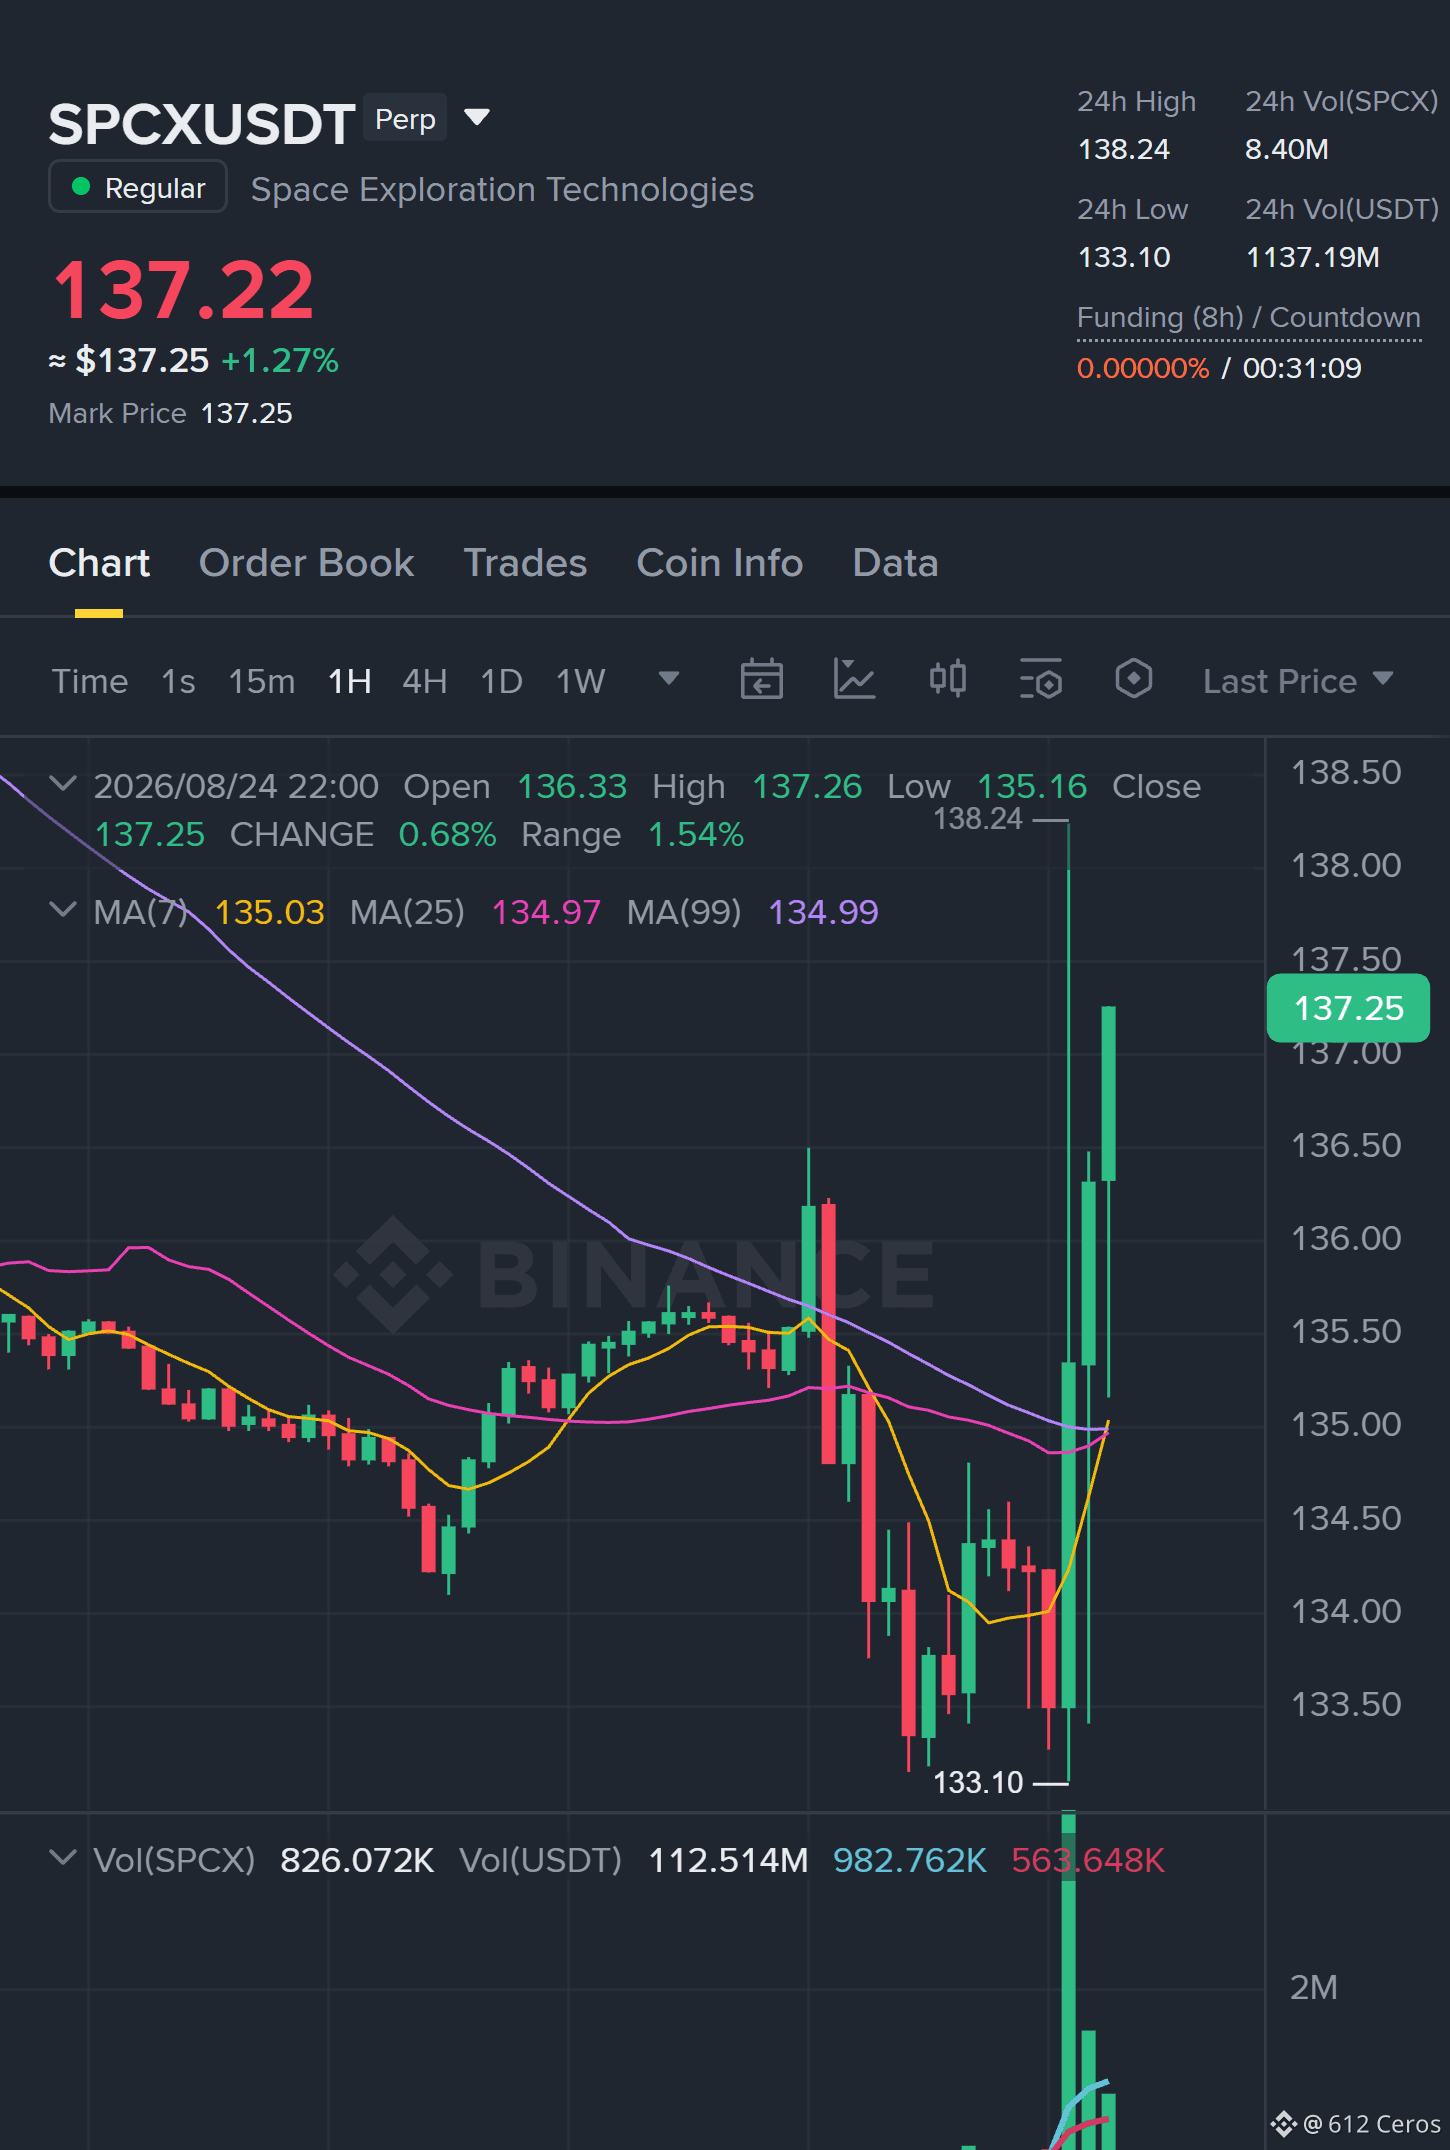Click the SPCXUSDT symbol title
Image resolution: width=1450 pixels, height=2150 pixels.
(202, 124)
